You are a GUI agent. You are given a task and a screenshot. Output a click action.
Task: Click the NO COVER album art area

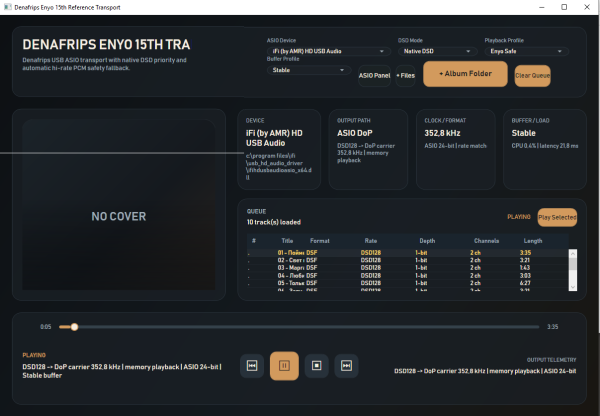[119, 205]
